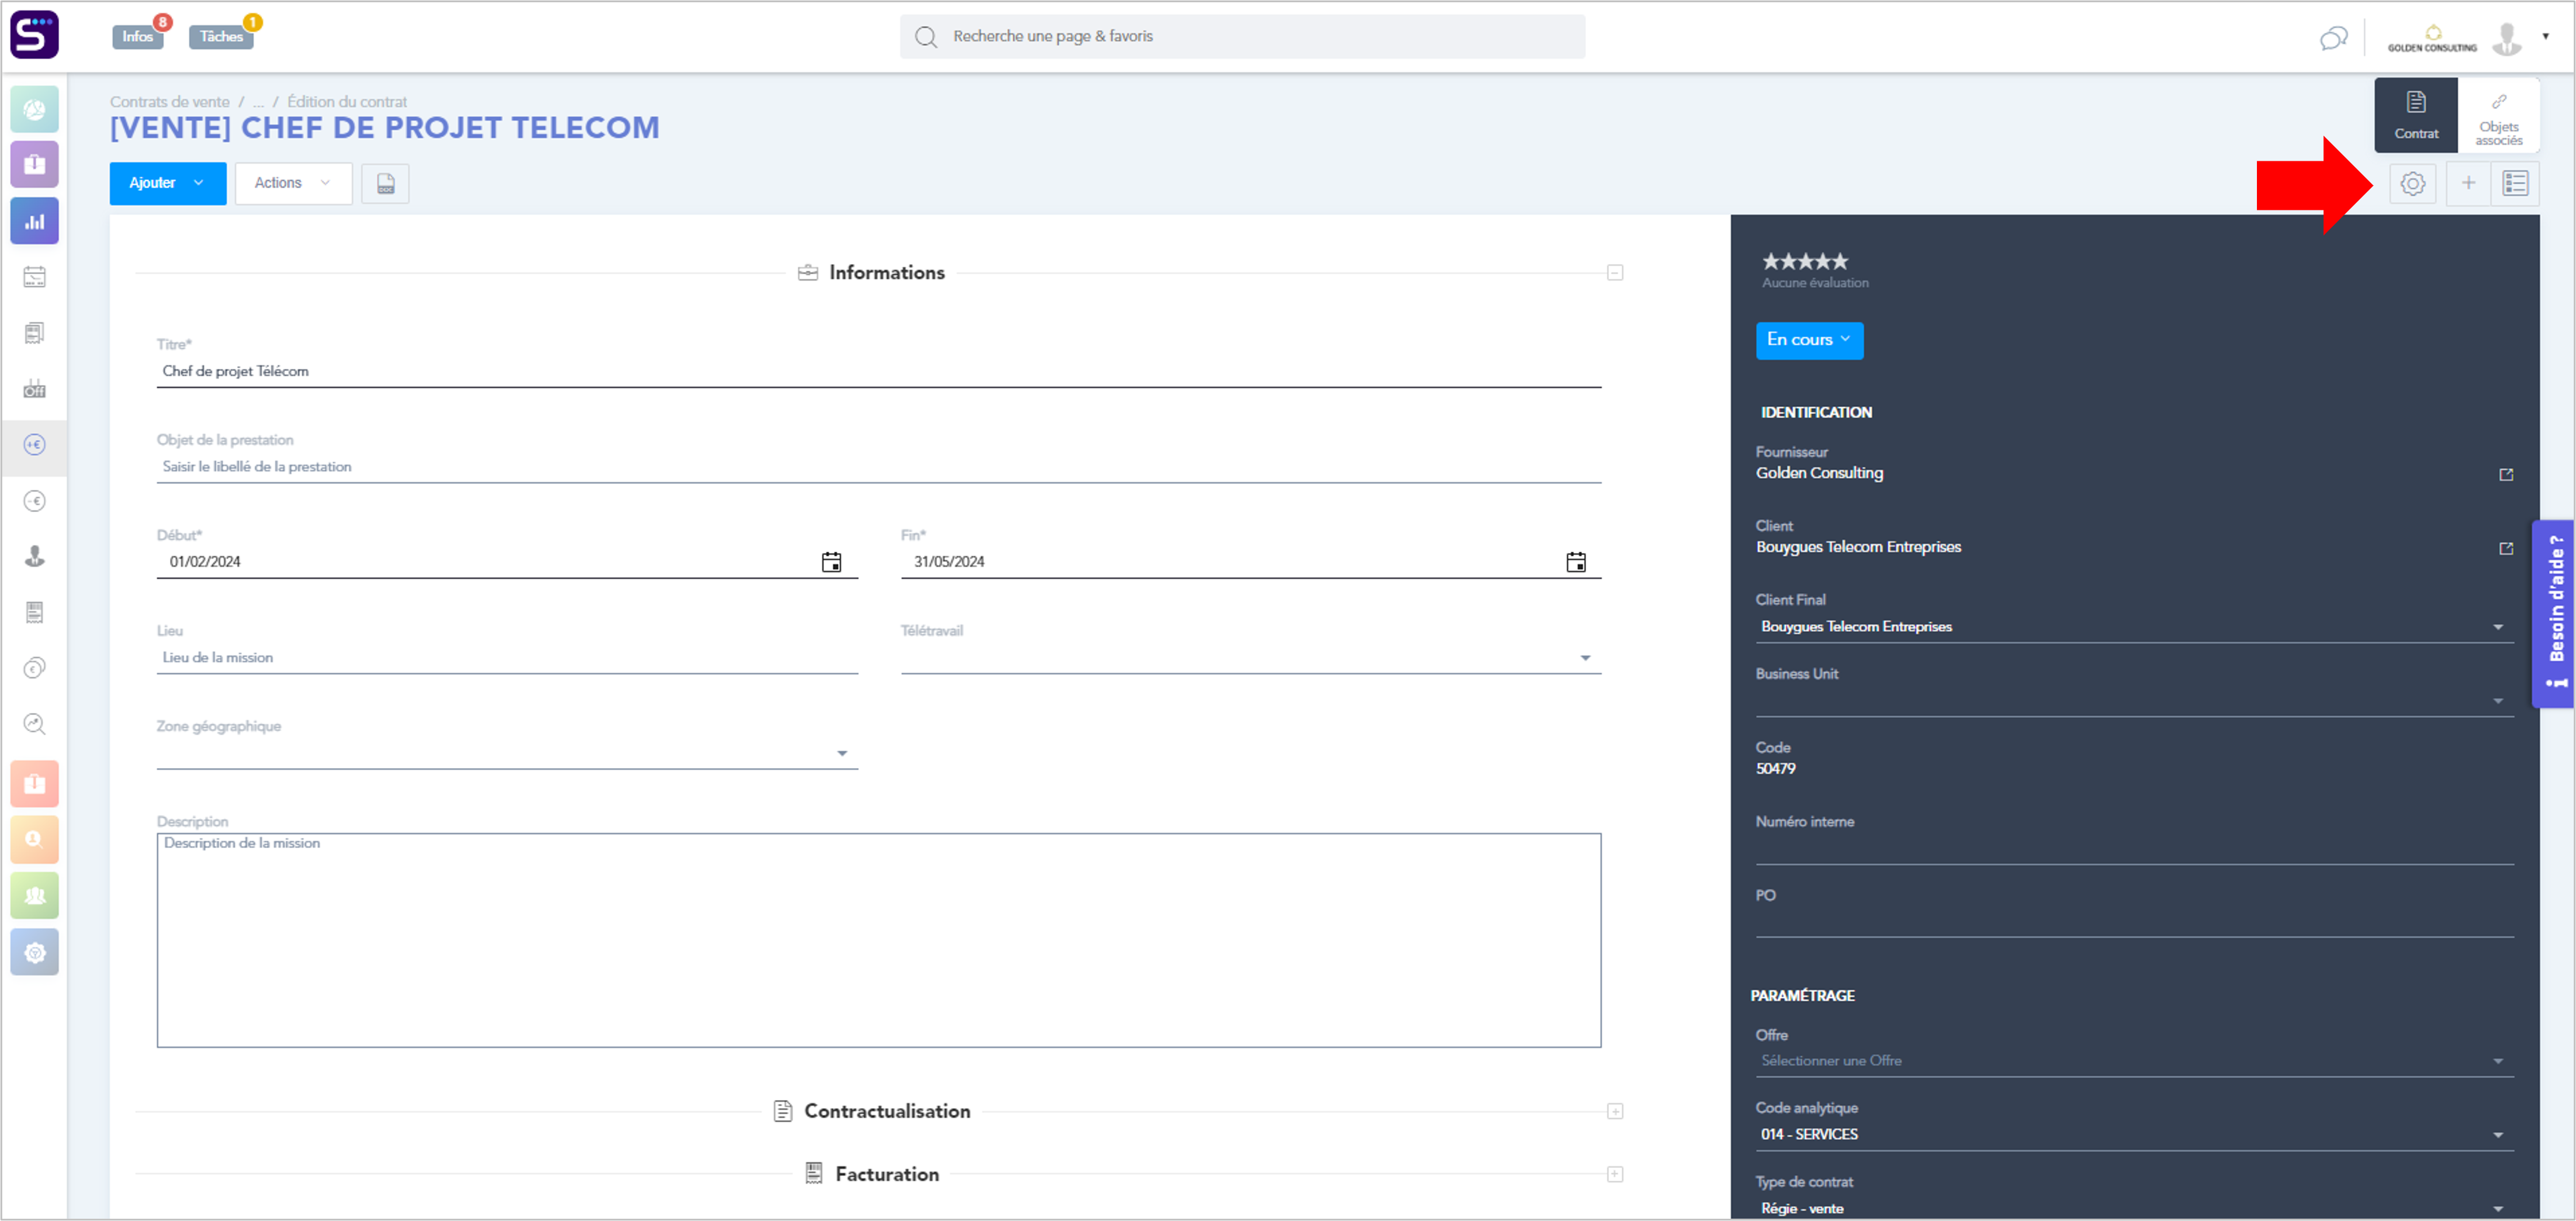Open the En cours status dropdown
This screenshot has height=1221, width=2576.
(1809, 340)
